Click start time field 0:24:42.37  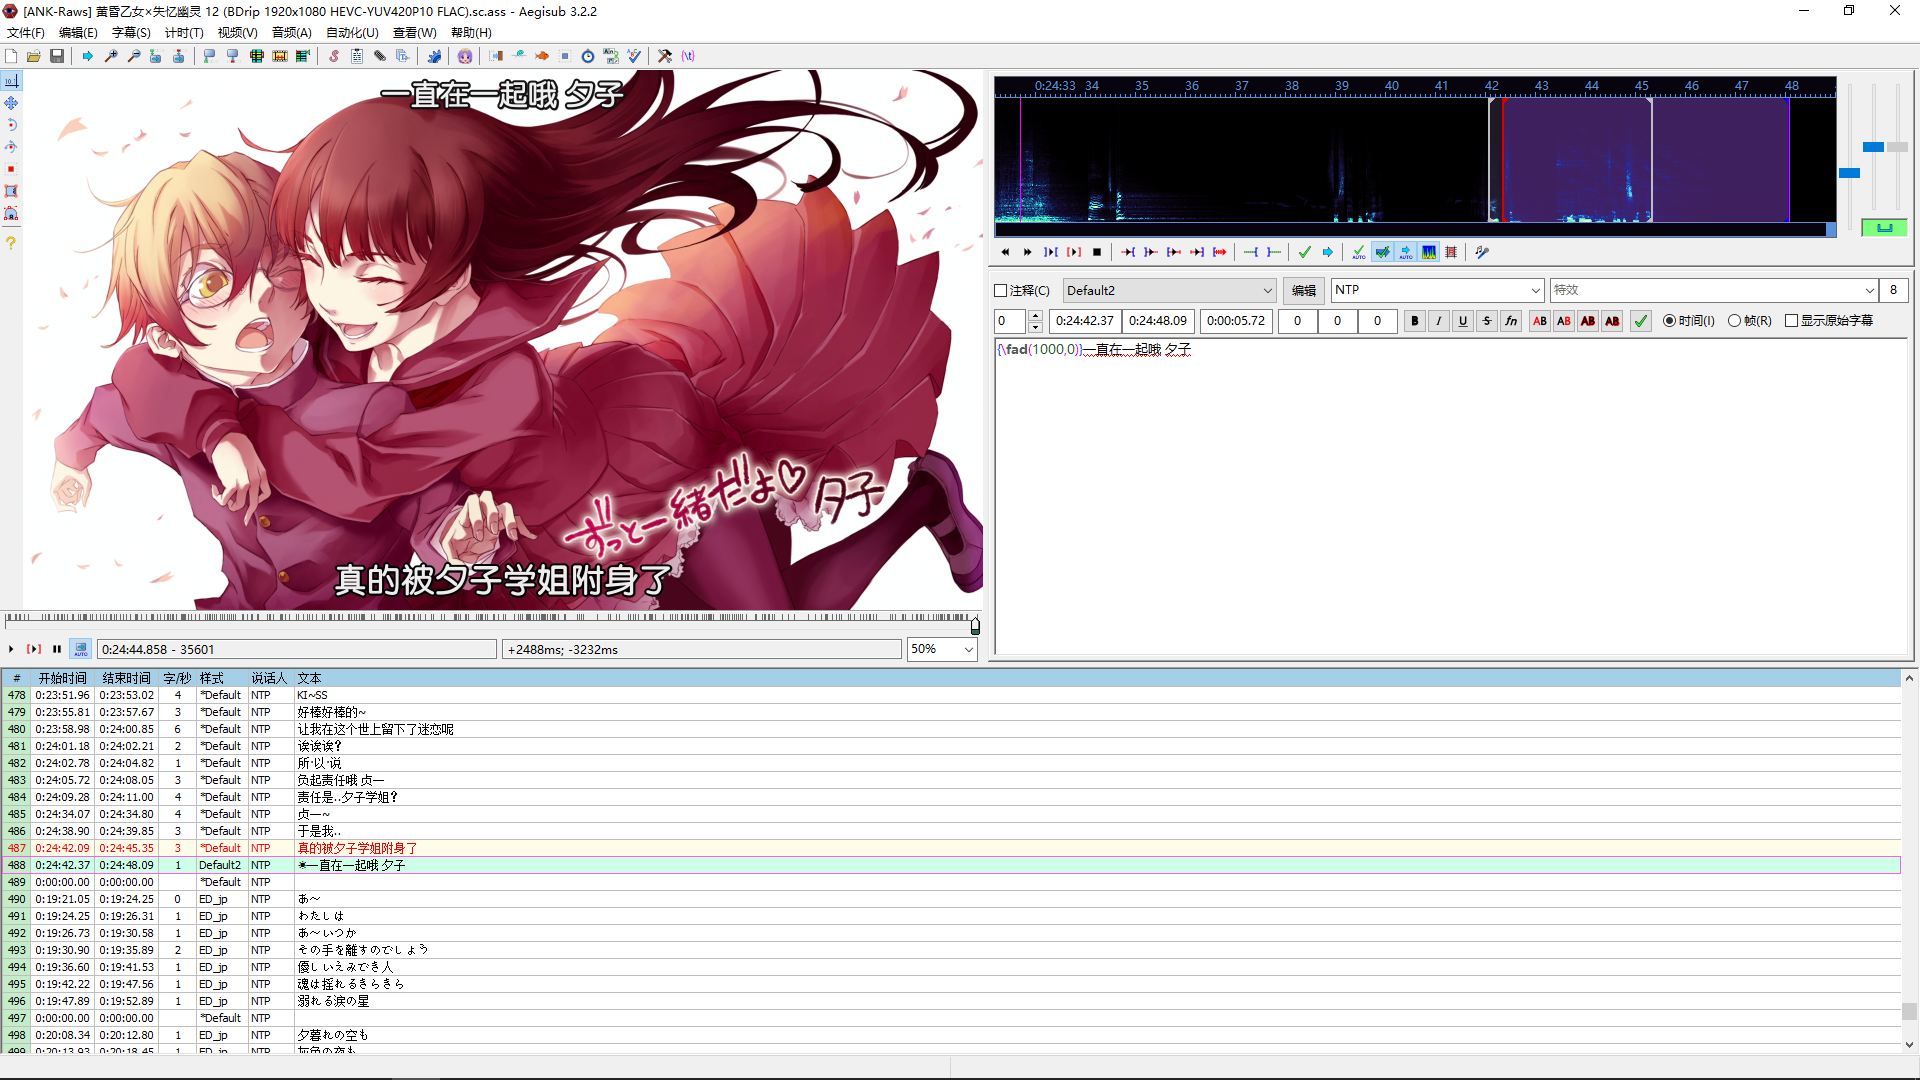coord(1085,321)
